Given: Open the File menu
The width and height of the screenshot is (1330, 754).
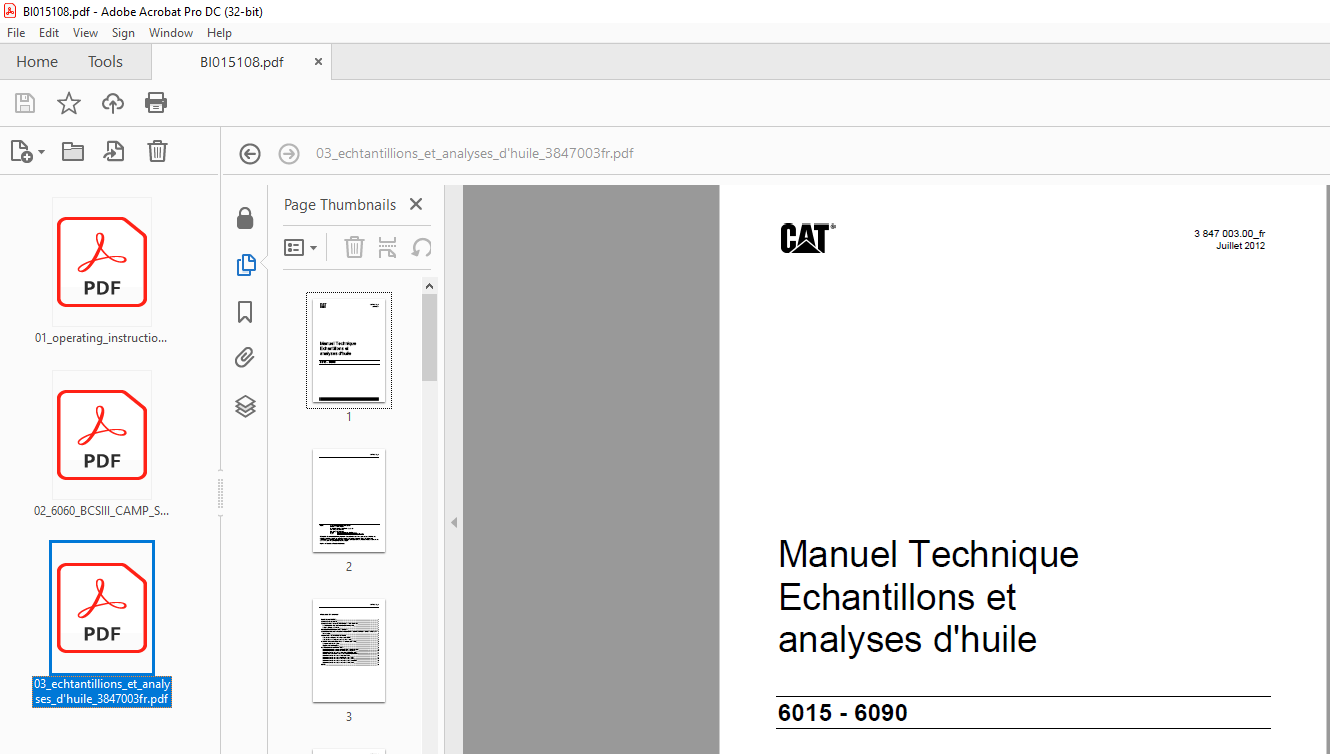Looking at the screenshot, I should pos(16,33).
